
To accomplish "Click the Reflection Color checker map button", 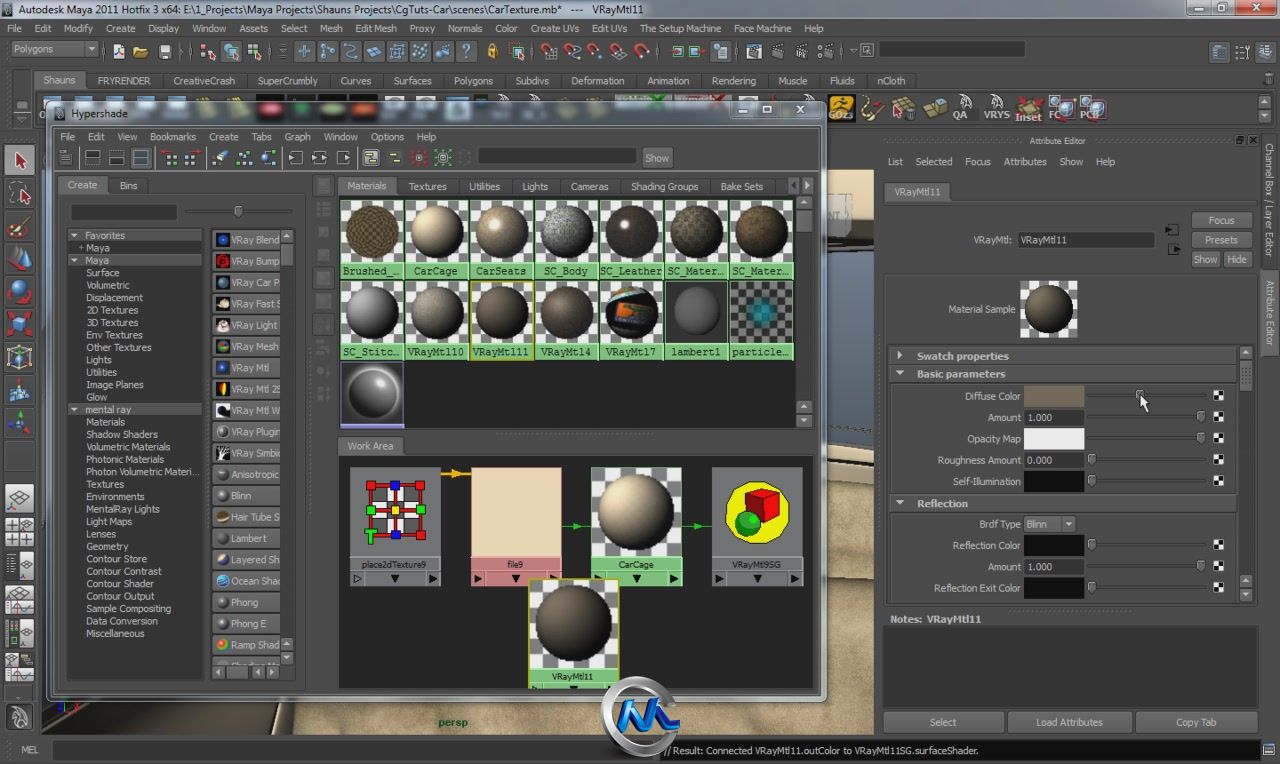I will [1218, 545].
